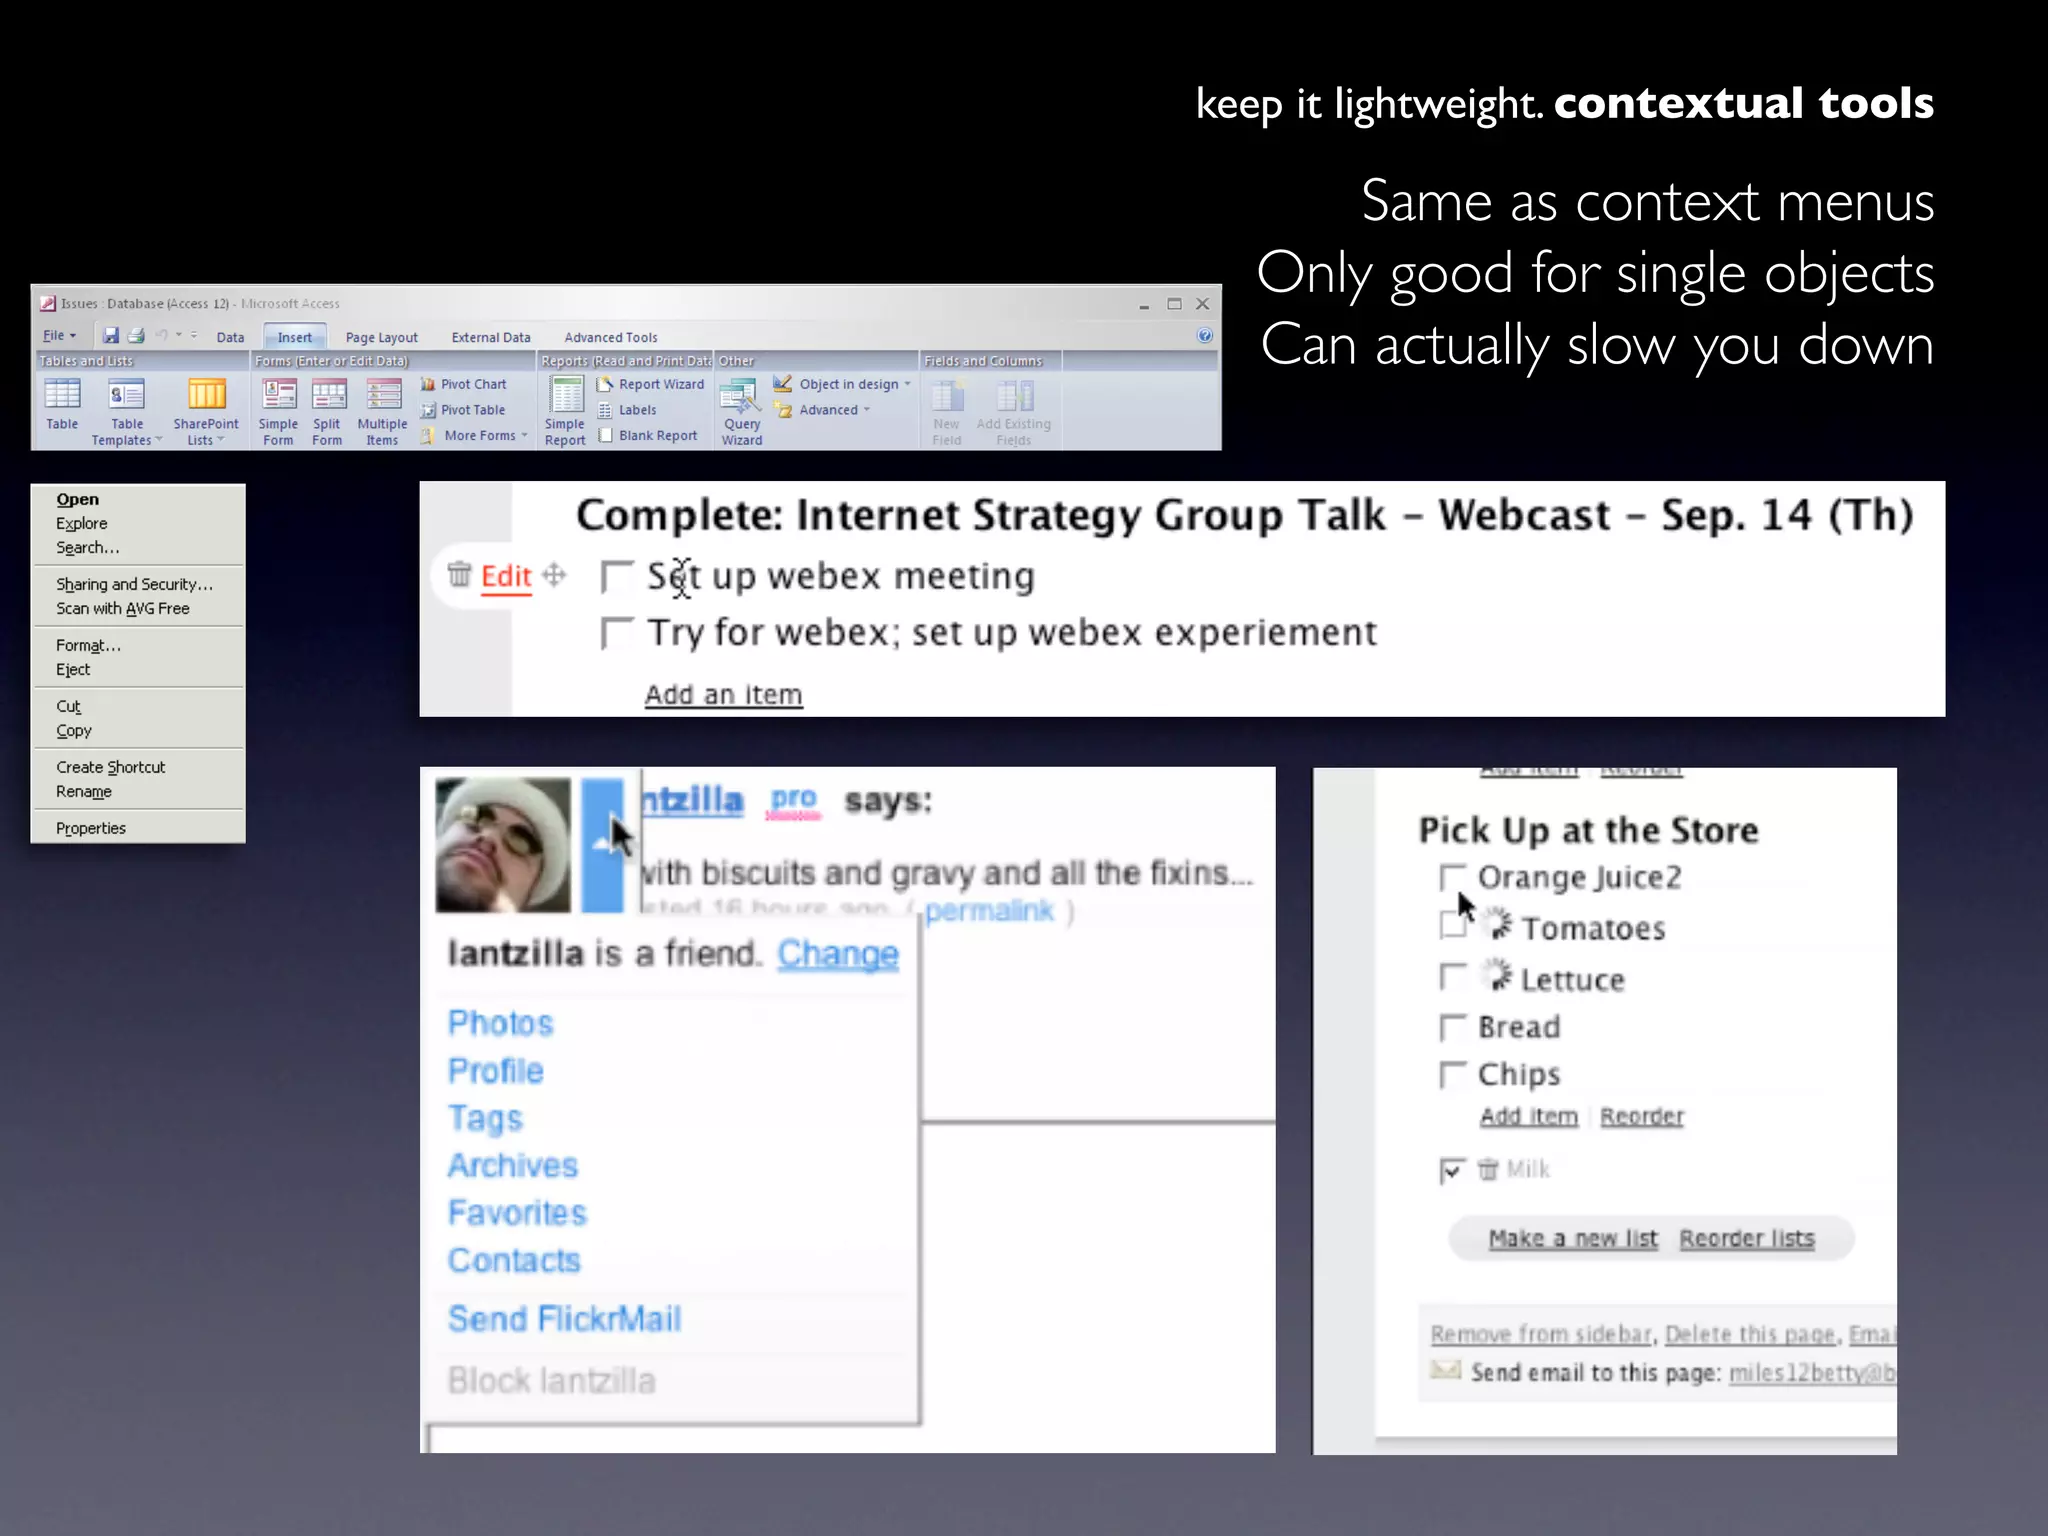
Task: Insert a Pivot Table
Action: (463, 410)
